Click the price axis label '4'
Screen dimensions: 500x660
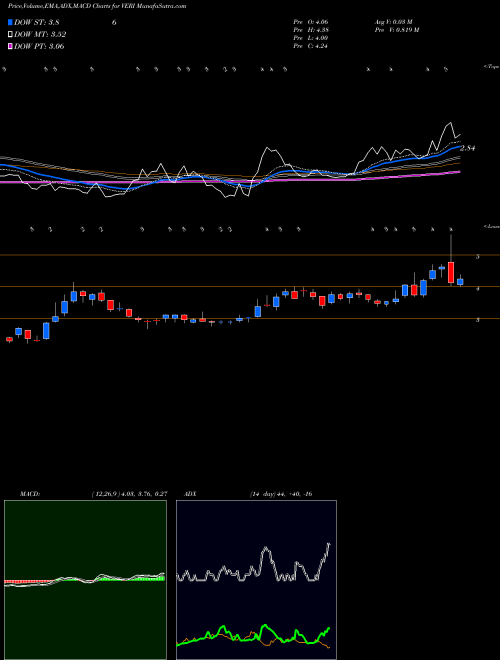coord(478,289)
